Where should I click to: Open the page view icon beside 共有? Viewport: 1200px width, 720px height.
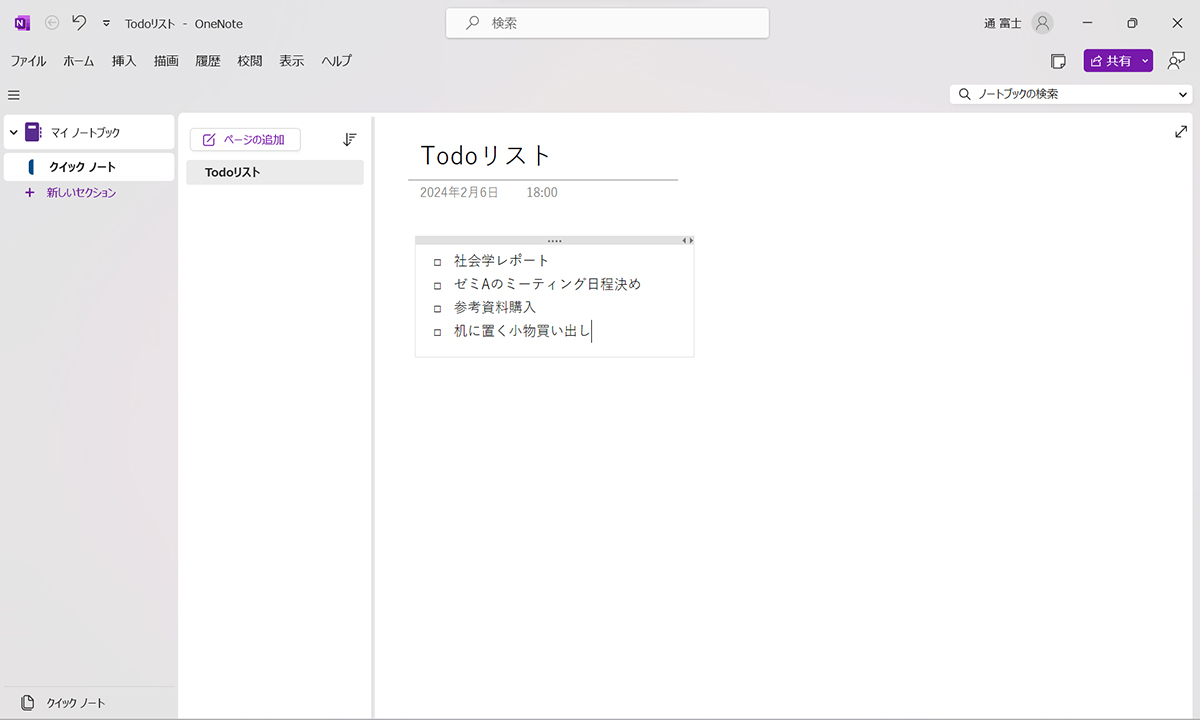point(1058,61)
